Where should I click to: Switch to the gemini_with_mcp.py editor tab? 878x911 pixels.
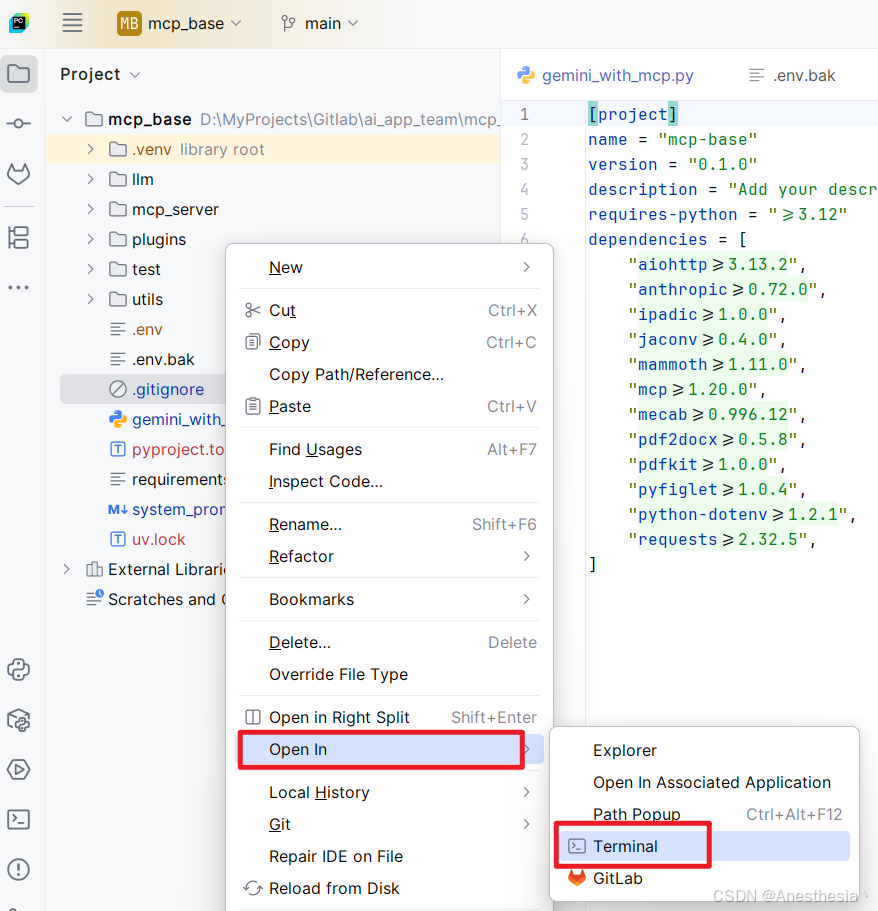605,75
